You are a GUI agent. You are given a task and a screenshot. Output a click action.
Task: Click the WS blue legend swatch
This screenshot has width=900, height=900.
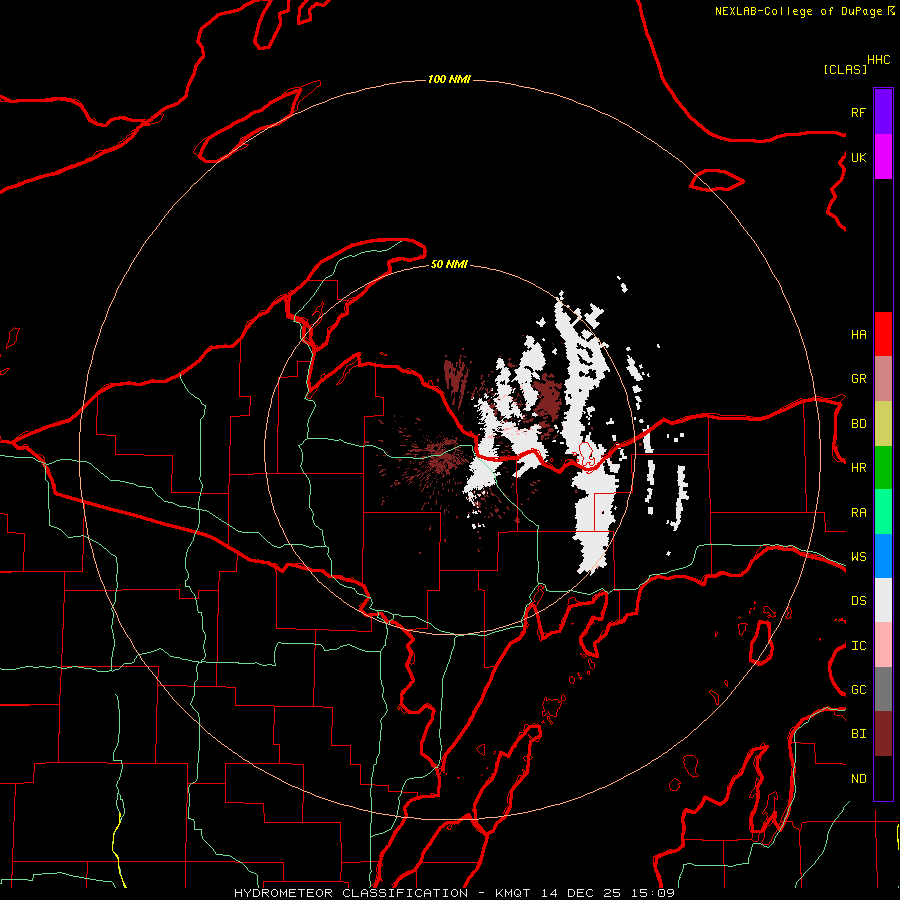pyautogui.click(x=883, y=556)
